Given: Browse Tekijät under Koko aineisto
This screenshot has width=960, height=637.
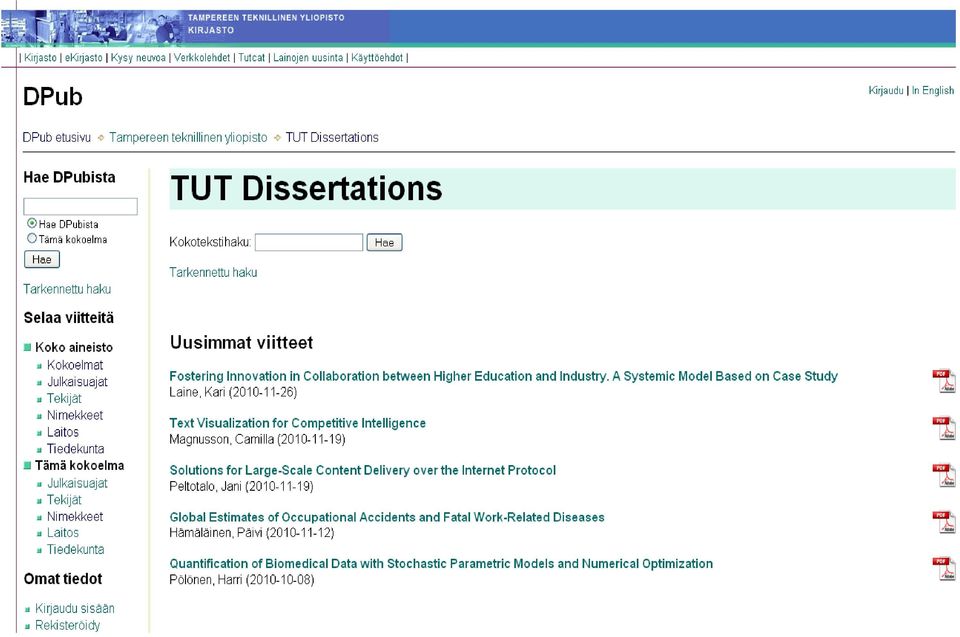Looking at the screenshot, I should (64, 398).
